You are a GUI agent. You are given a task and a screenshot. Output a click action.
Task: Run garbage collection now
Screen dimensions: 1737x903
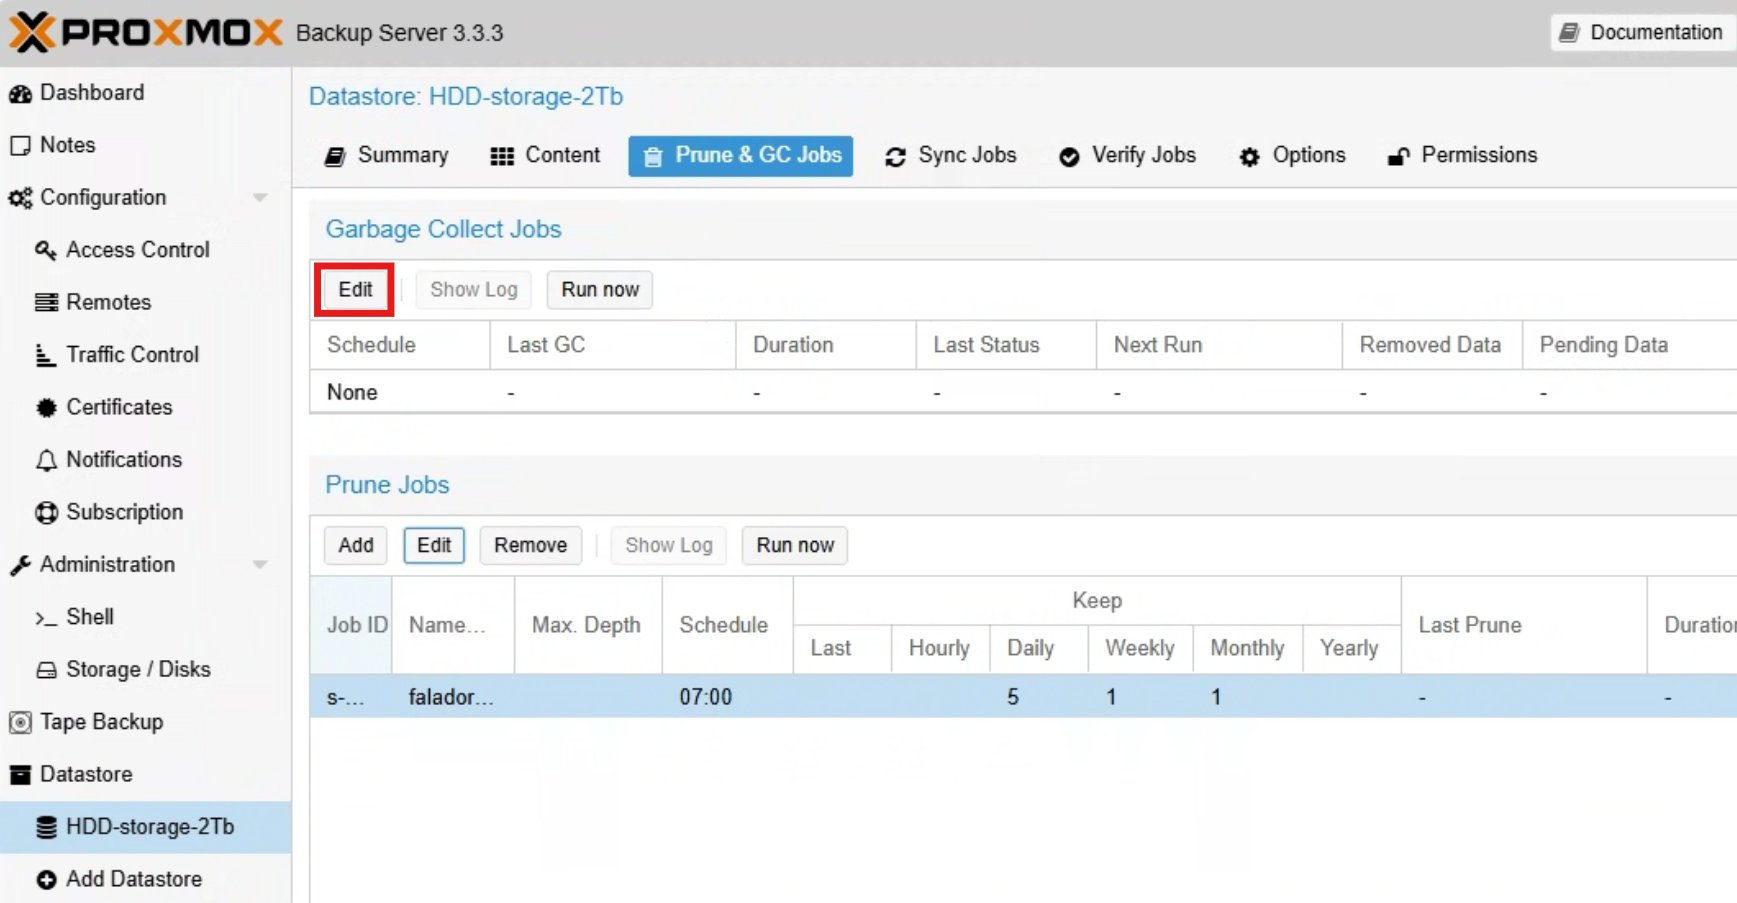click(600, 290)
